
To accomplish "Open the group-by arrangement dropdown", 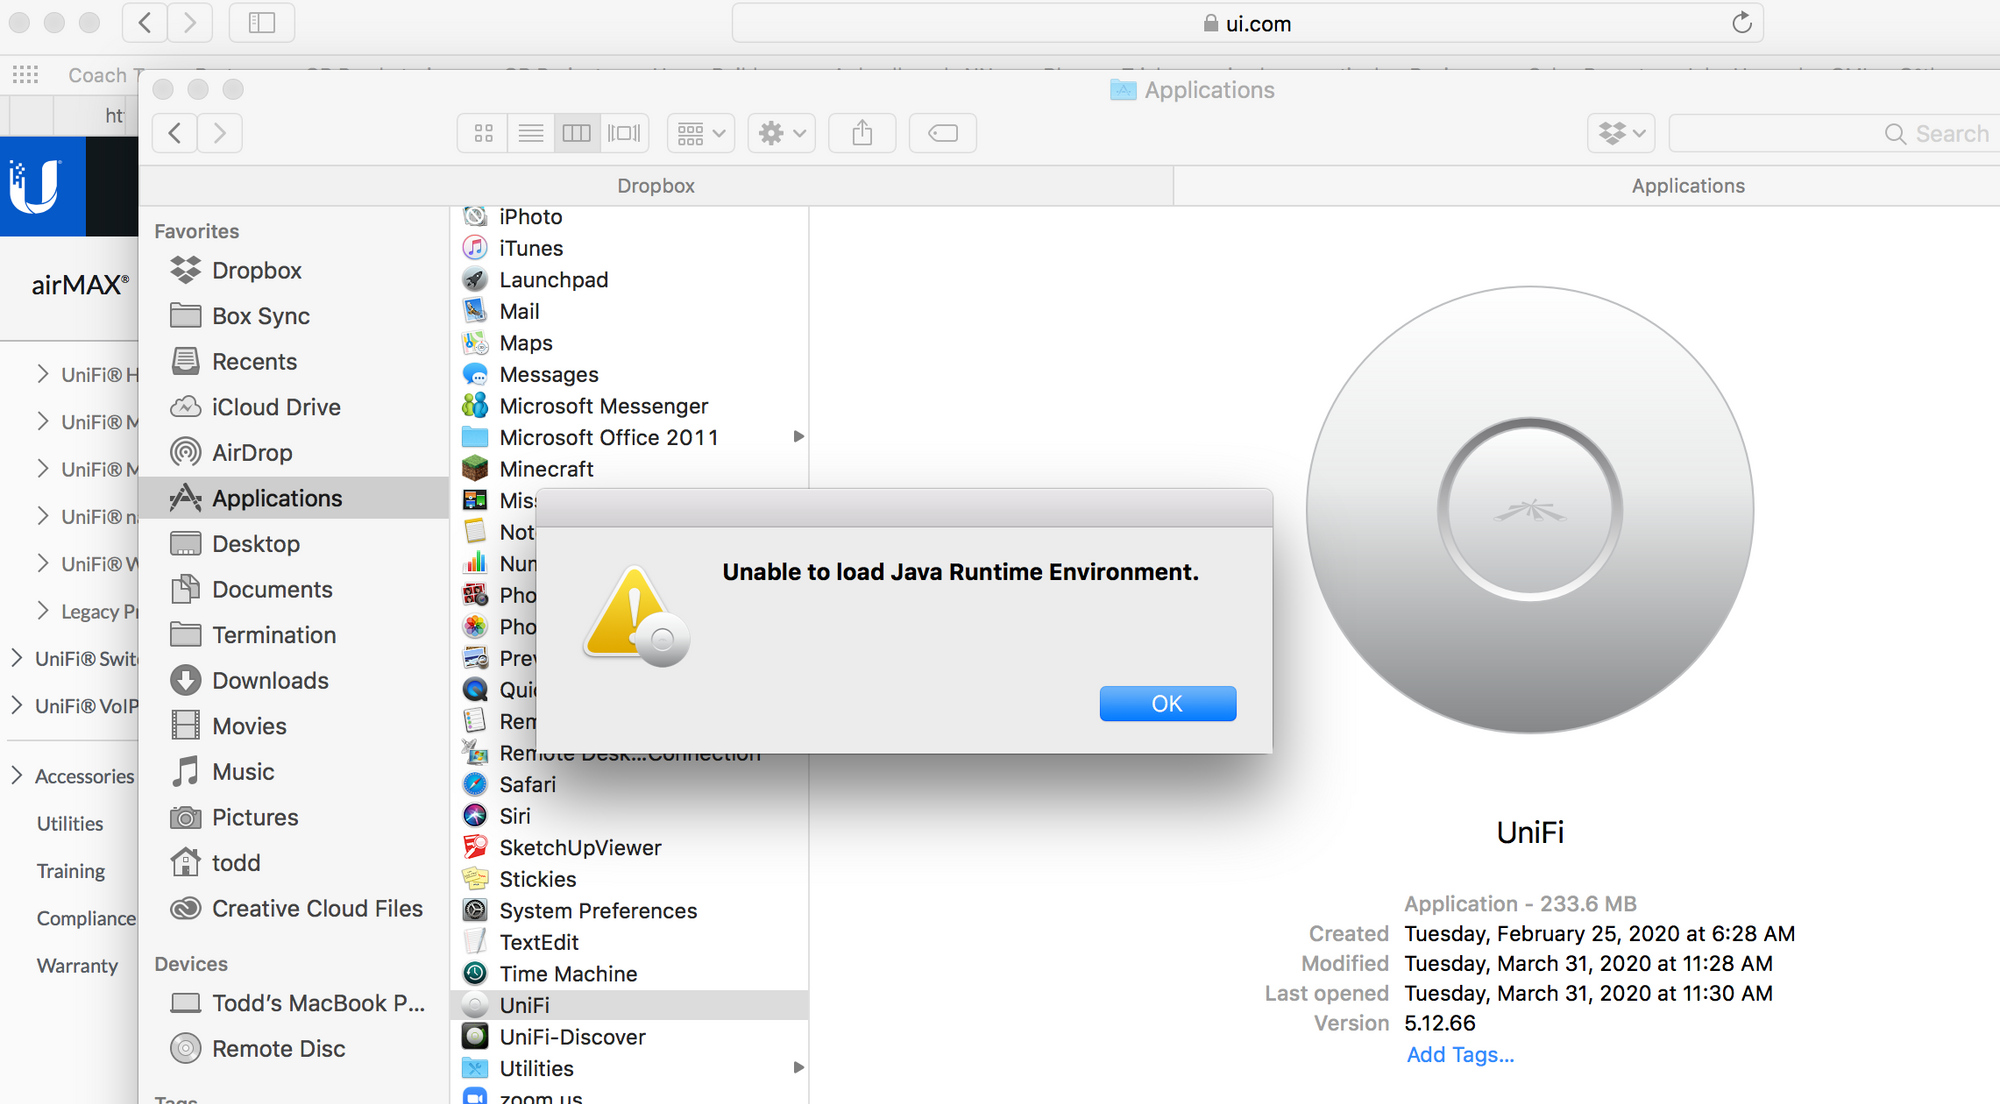I will click(x=701, y=133).
